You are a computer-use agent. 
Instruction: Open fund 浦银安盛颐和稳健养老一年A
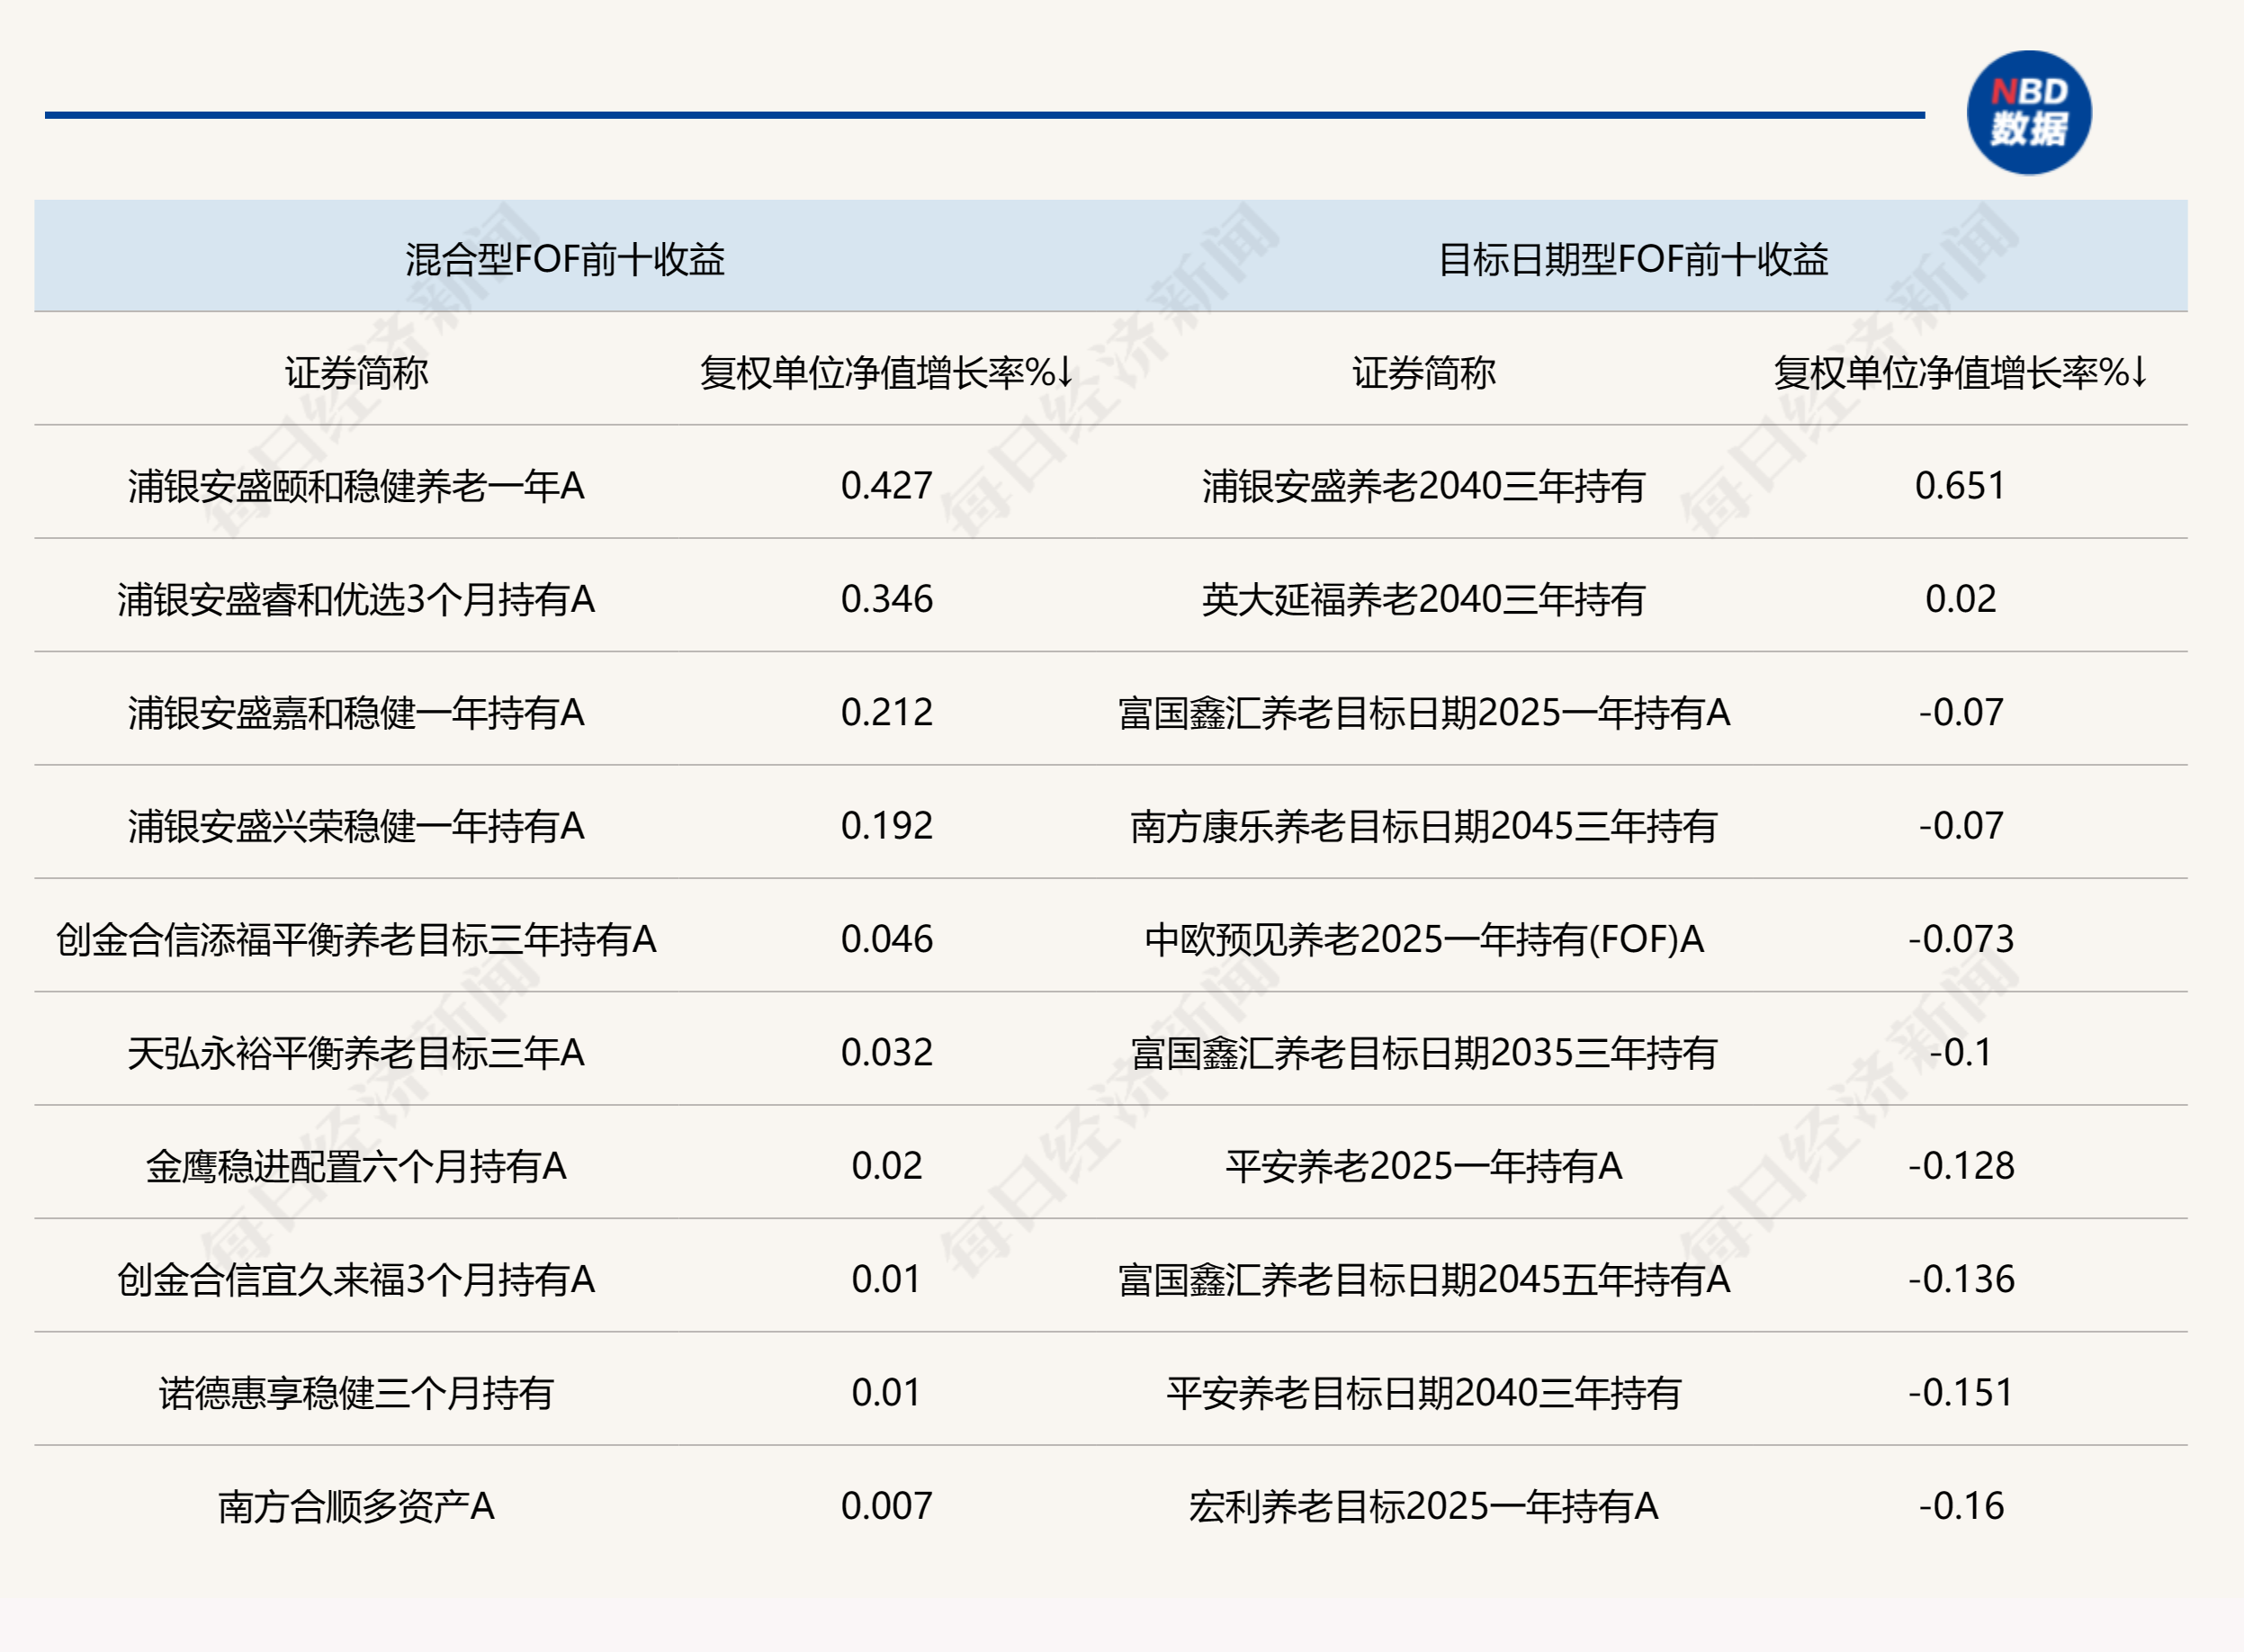coord(356,486)
